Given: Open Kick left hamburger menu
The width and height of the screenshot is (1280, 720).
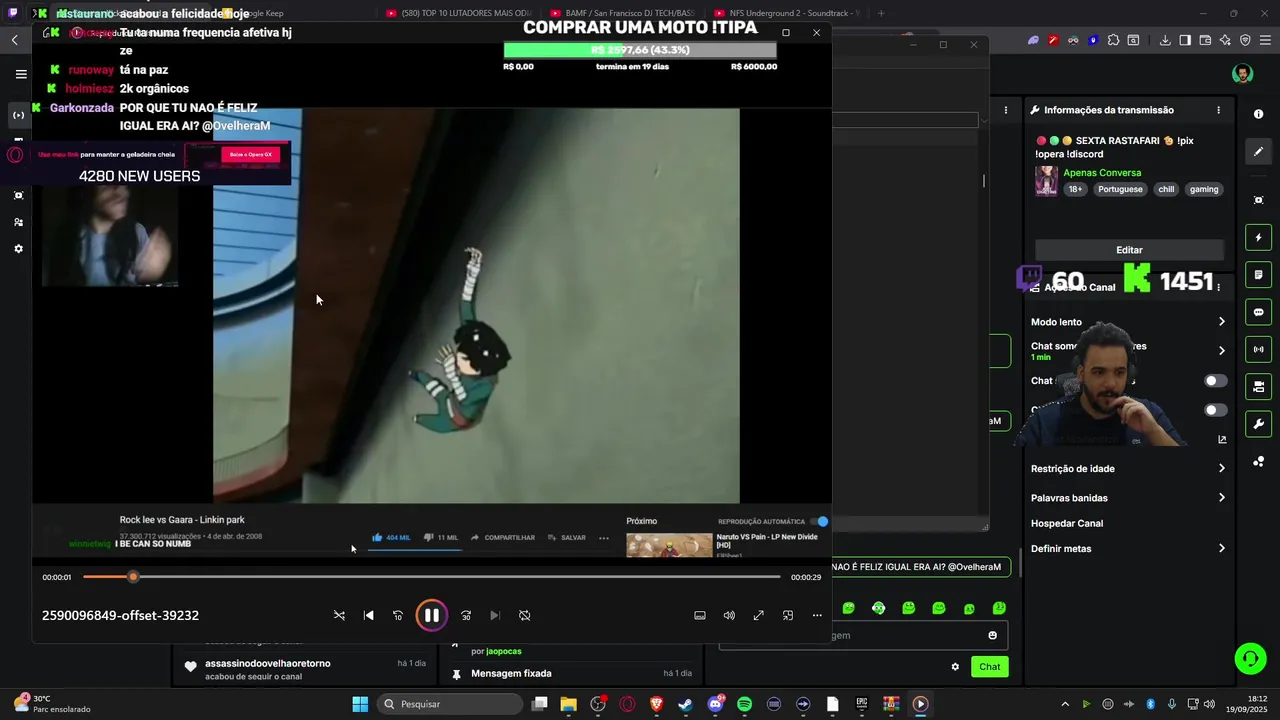Looking at the screenshot, I should click(x=20, y=74).
